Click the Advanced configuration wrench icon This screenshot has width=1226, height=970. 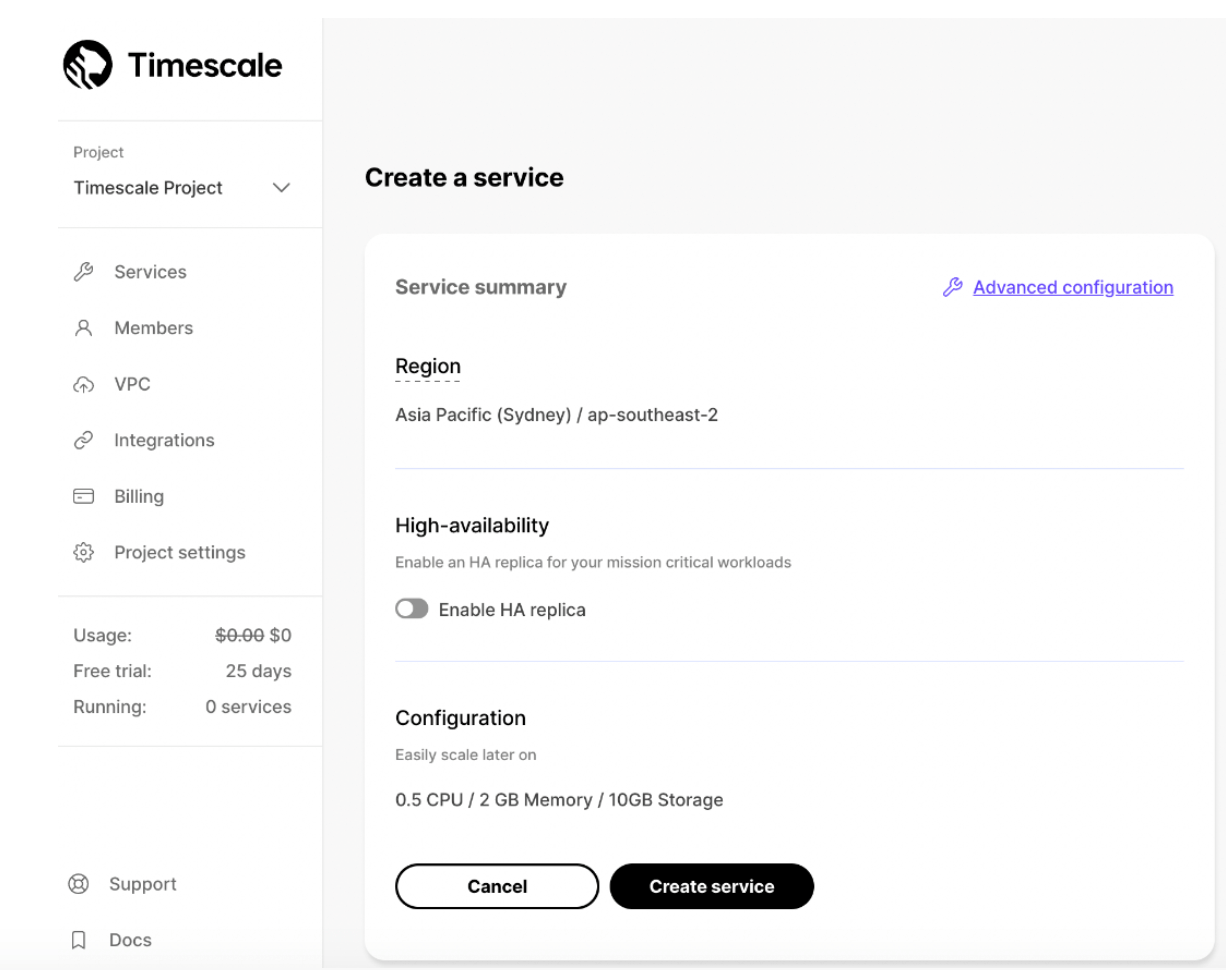952,288
